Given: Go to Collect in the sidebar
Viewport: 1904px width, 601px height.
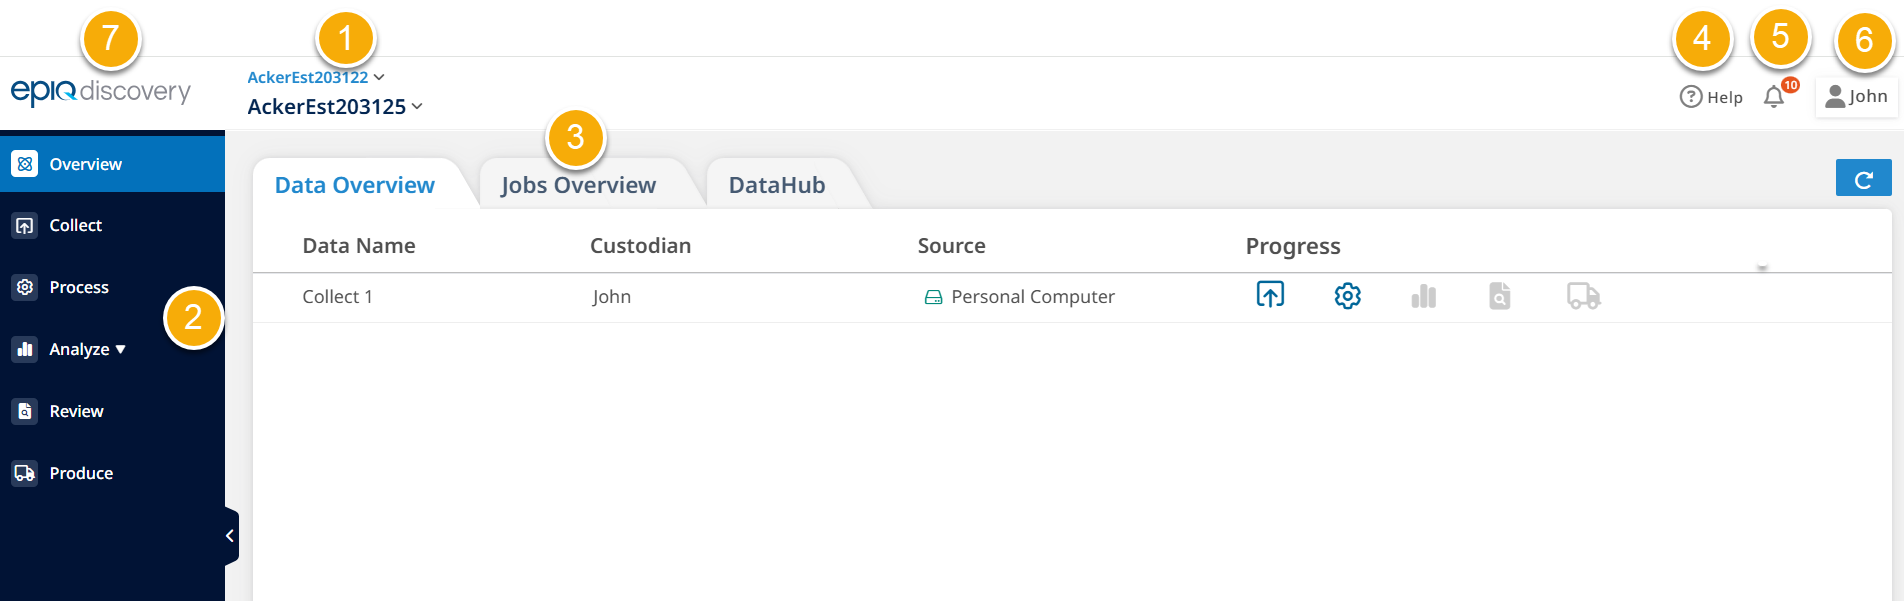Looking at the screenshot, I should click(75, 225).
